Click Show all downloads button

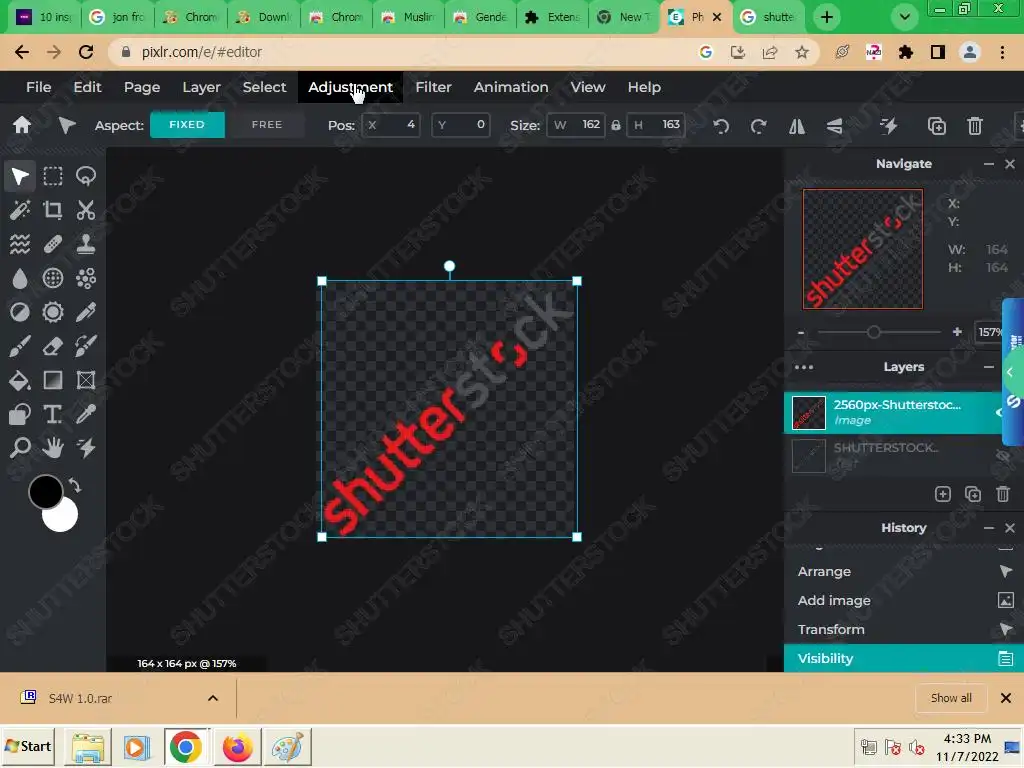tap(951, 698)
